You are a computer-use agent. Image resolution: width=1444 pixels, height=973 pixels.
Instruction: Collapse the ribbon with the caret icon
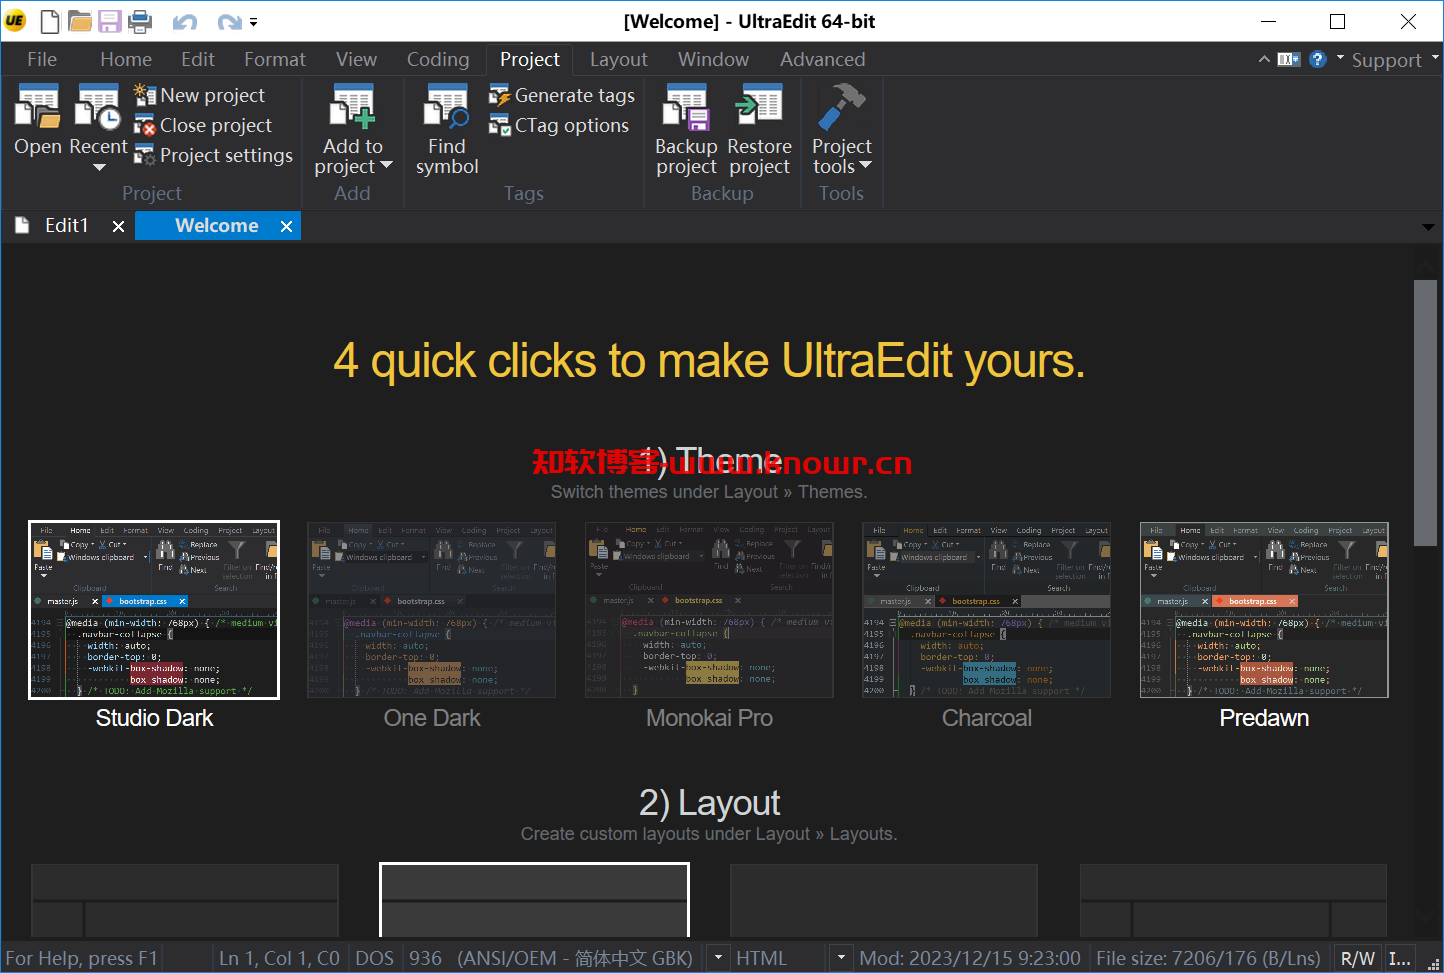point(1264,59)
